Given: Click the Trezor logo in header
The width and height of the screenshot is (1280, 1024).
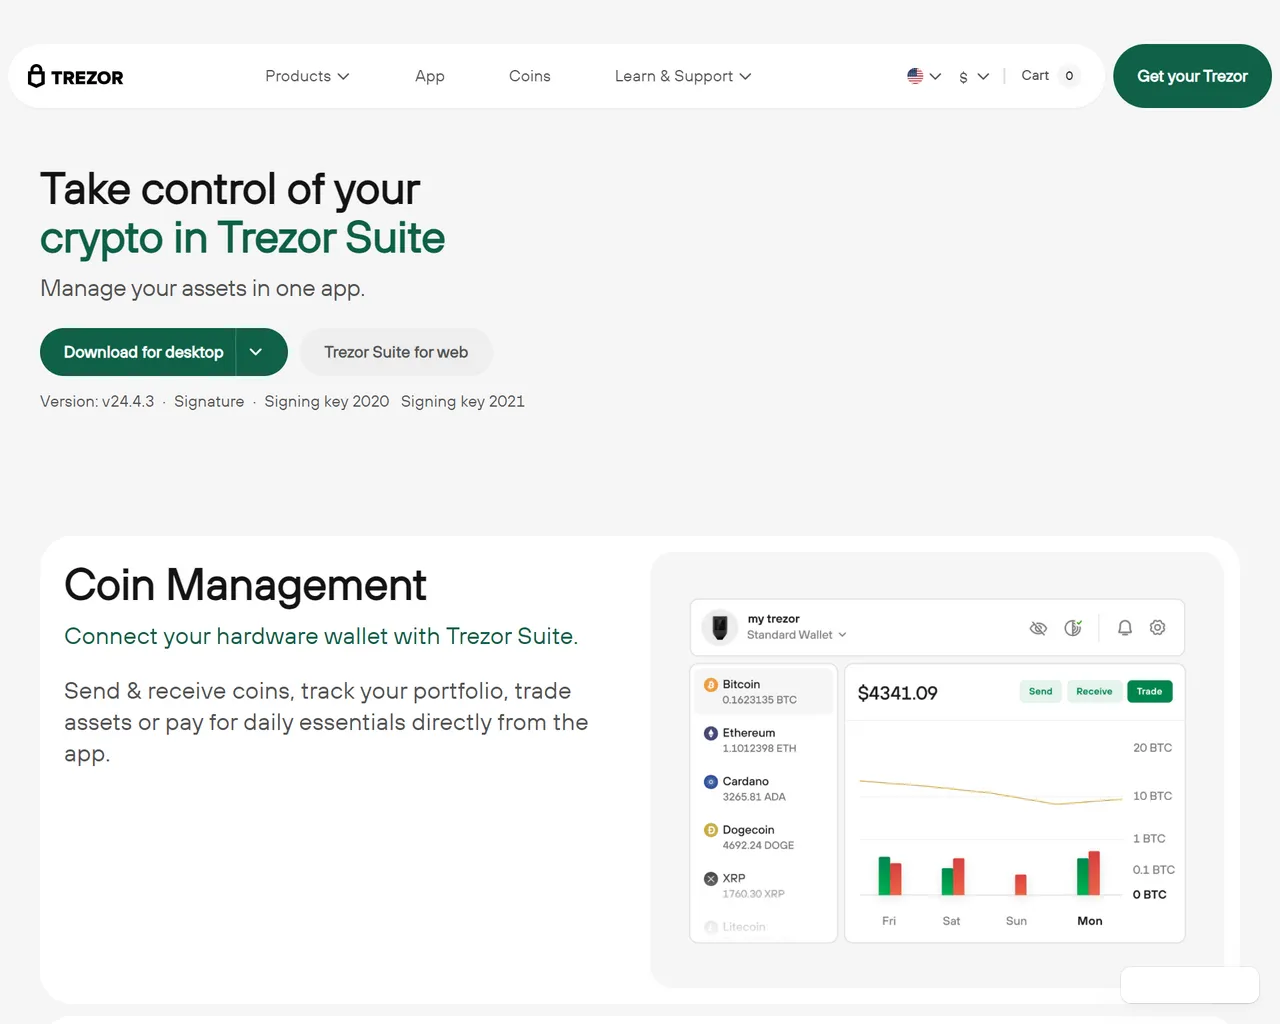Looking at the screenshot, I should (x=75, y=76).
